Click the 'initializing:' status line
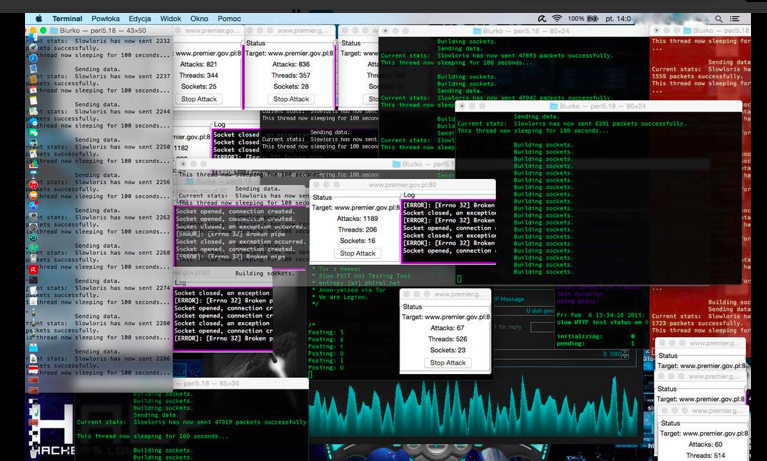The width and height of the screenshot is (767, 461). (596, 336)
